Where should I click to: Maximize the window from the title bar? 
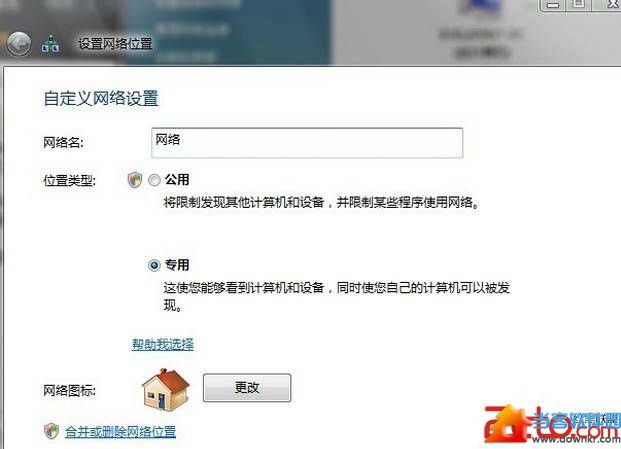point(579,5)
